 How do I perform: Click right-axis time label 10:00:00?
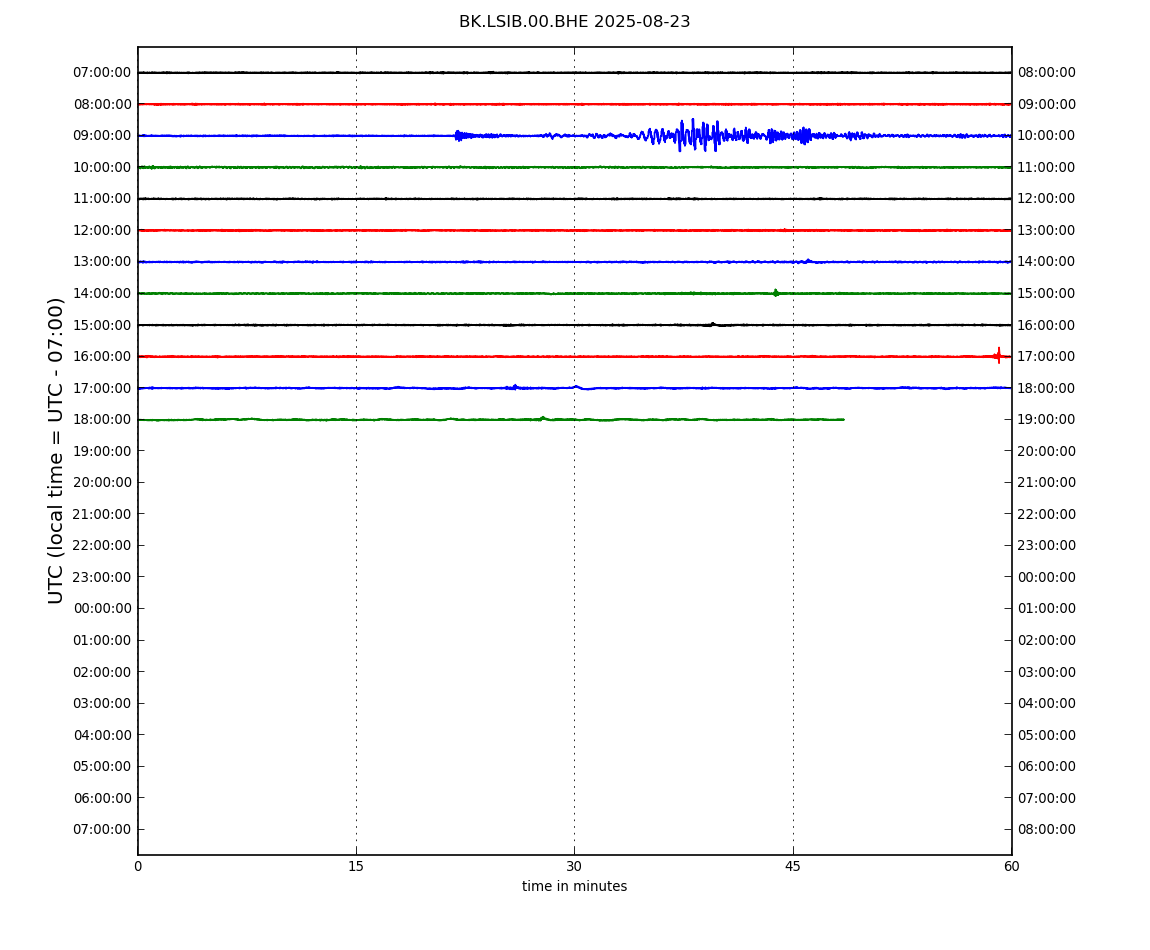(x=1047, y=136)
